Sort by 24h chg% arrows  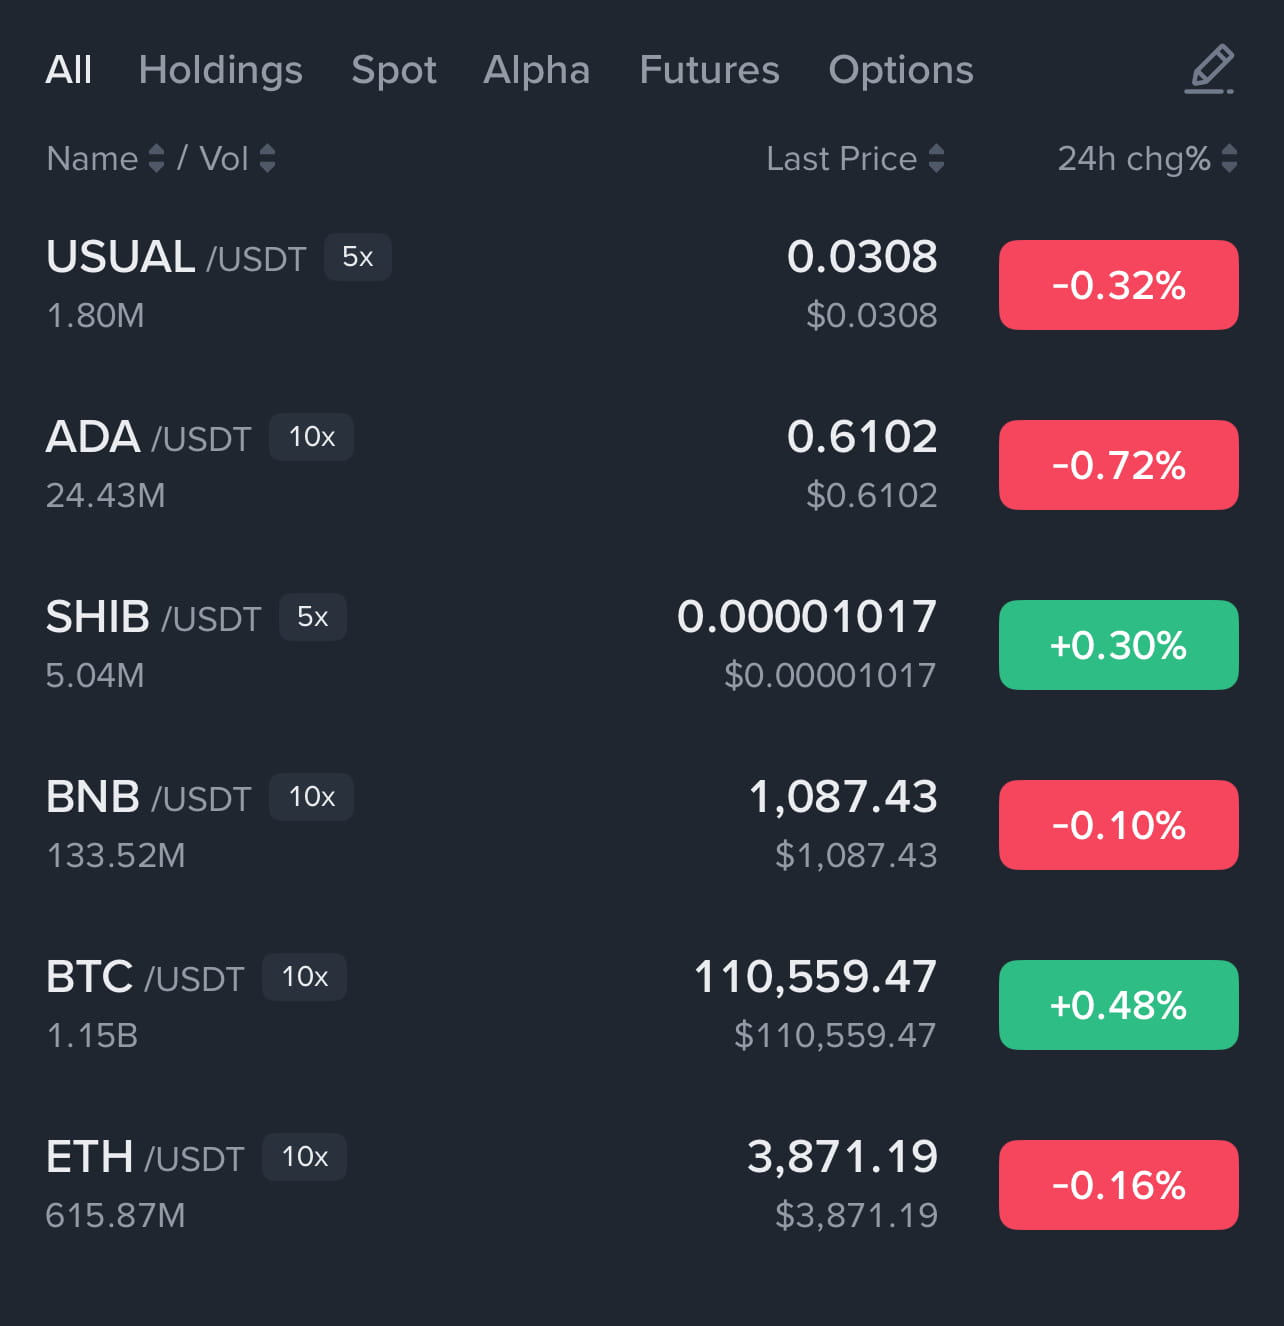[x=1229, y=158]
